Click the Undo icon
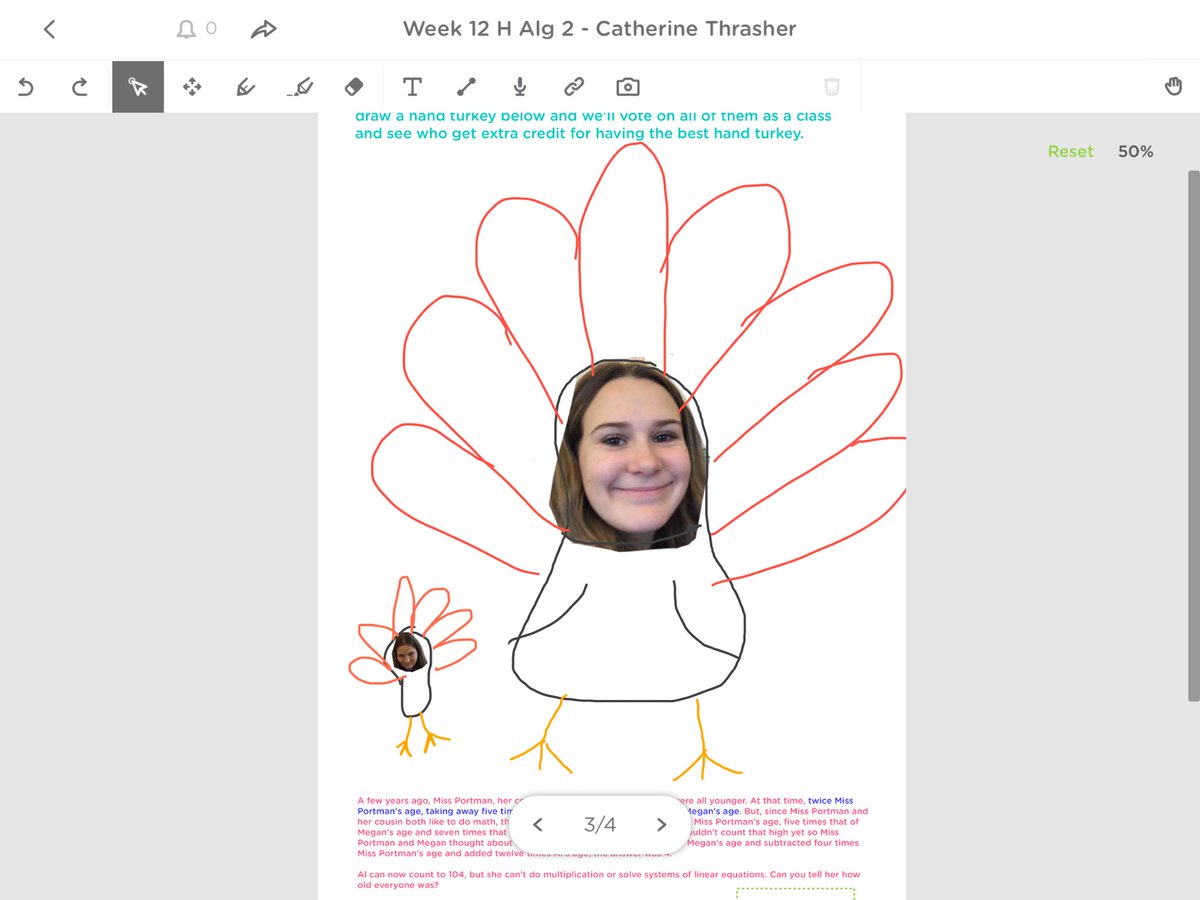 point(26,87)
